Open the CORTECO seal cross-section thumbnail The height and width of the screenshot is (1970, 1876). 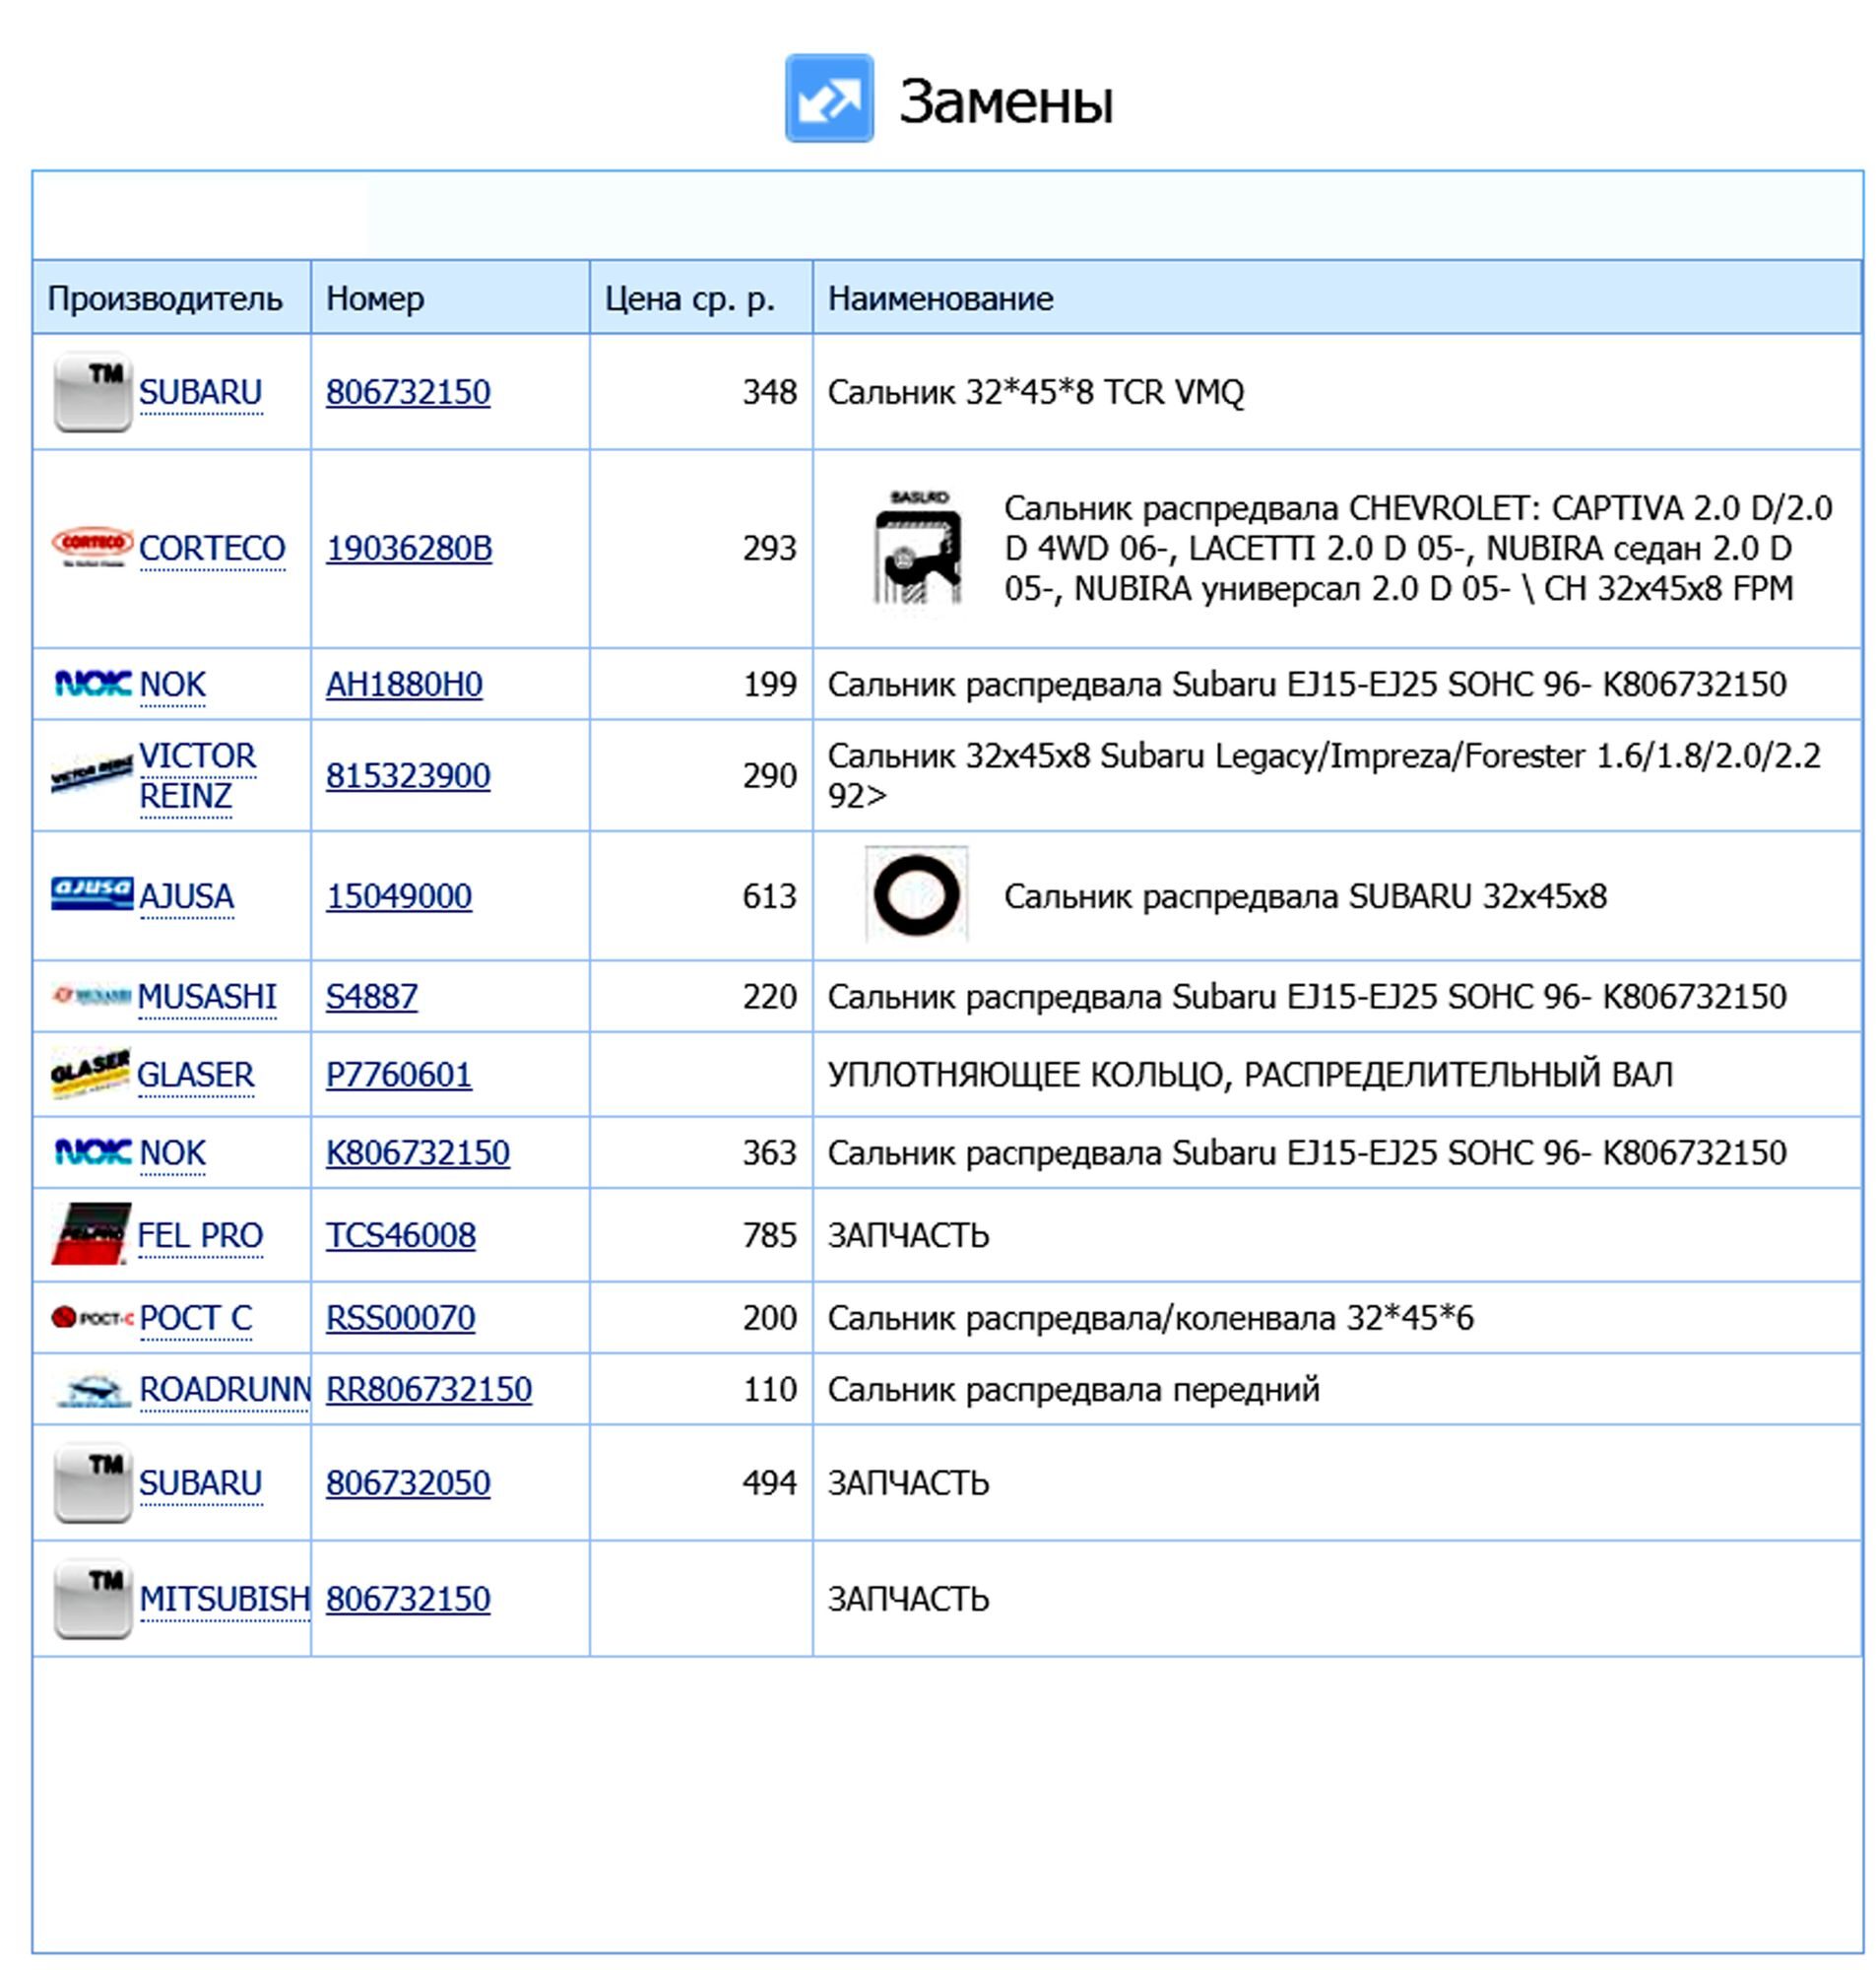918,547
